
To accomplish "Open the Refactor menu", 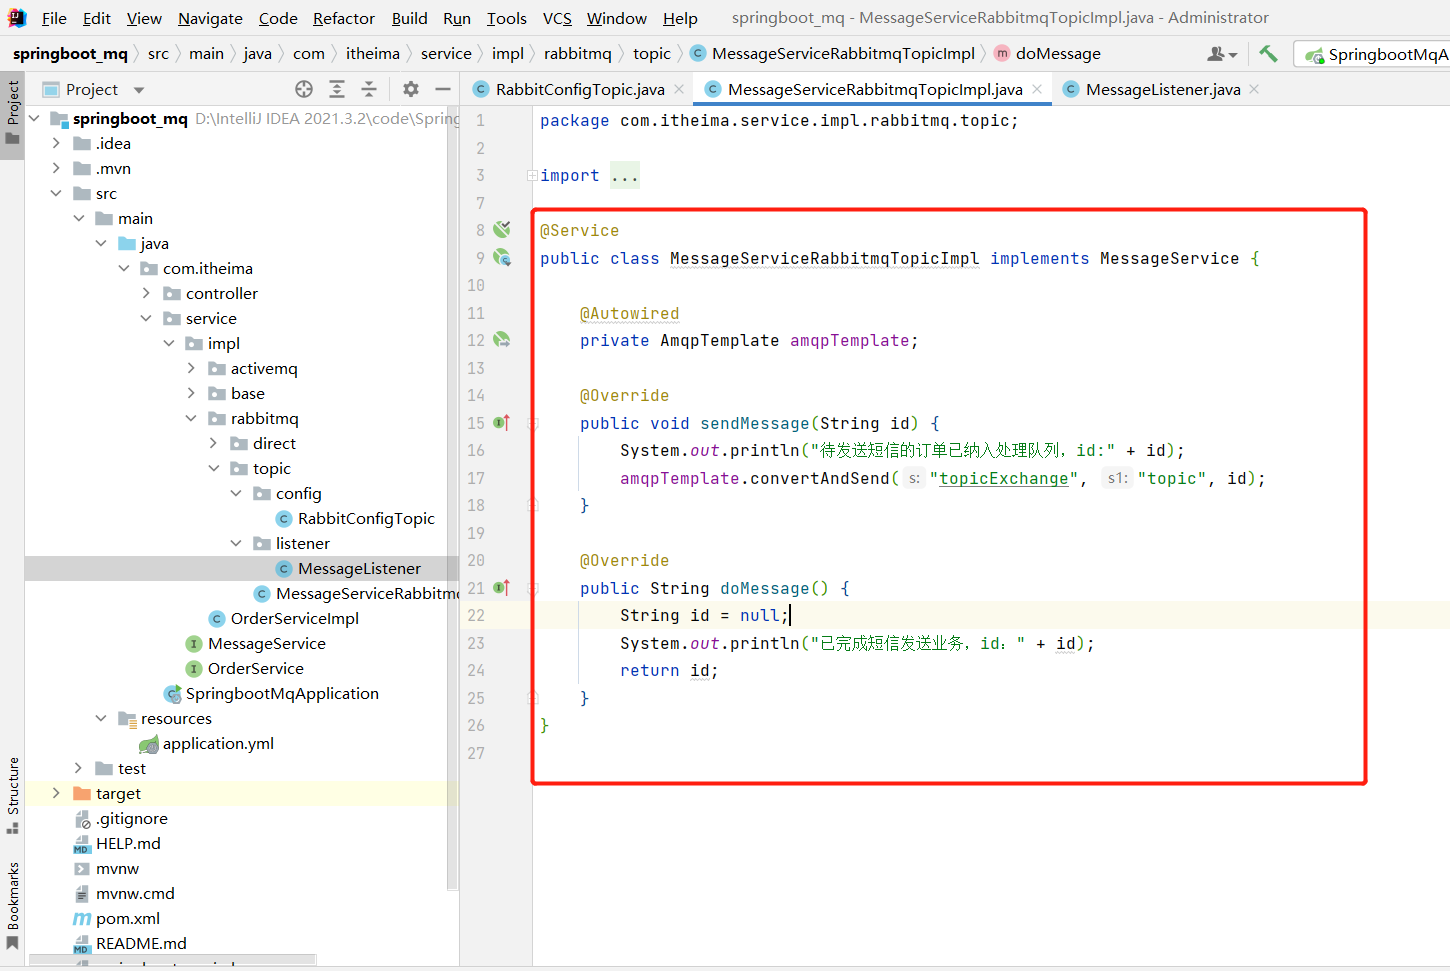I will (343, 18).
